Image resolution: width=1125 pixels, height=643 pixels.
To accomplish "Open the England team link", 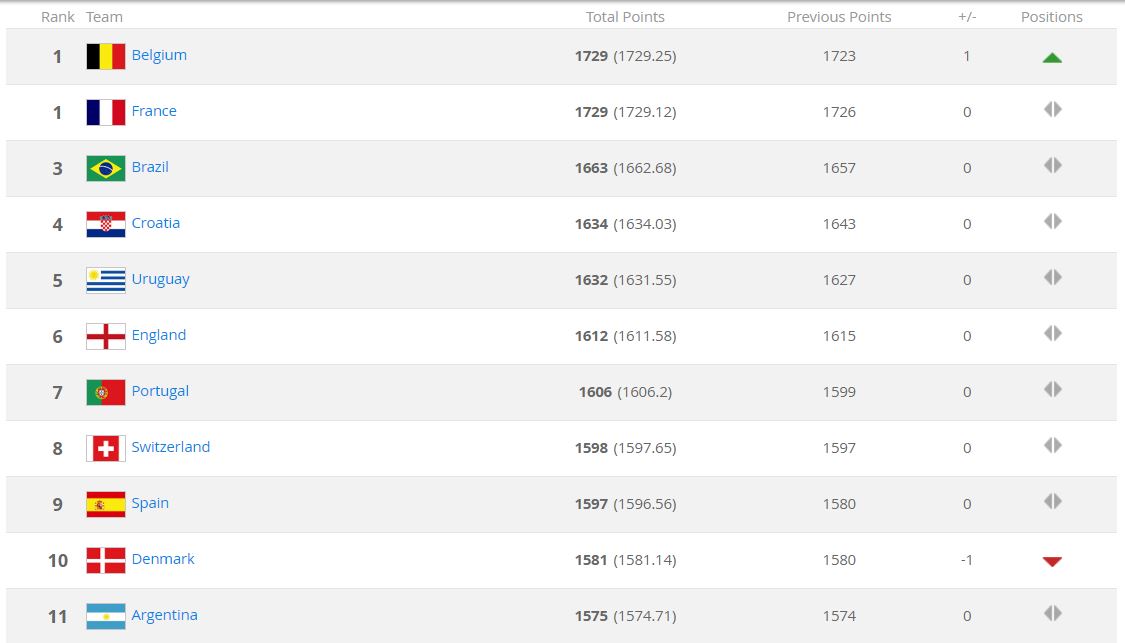I will (159, 335).
